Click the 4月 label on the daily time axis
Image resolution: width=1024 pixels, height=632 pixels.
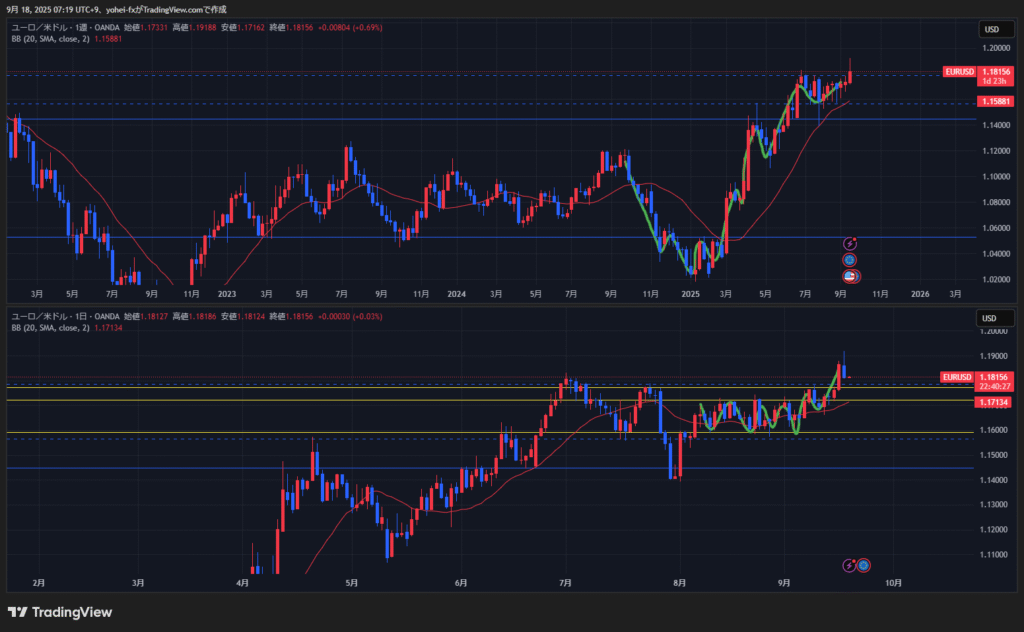242,583
